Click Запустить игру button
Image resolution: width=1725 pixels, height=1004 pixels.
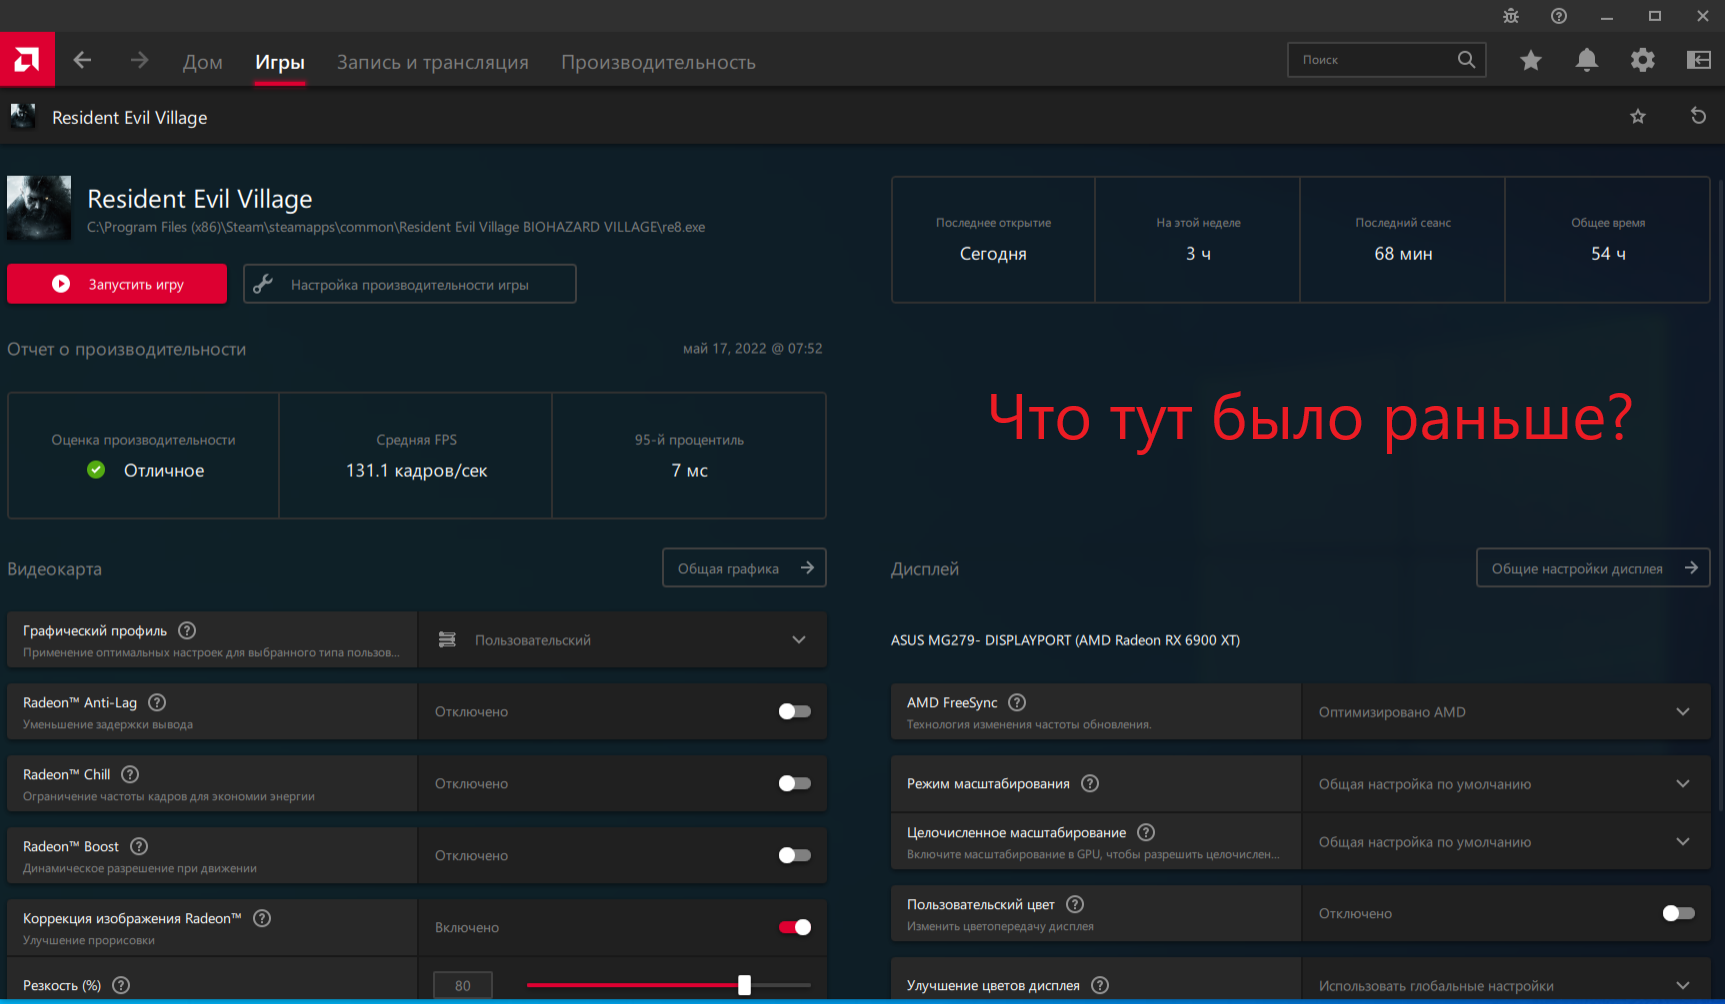click(117, 284)
